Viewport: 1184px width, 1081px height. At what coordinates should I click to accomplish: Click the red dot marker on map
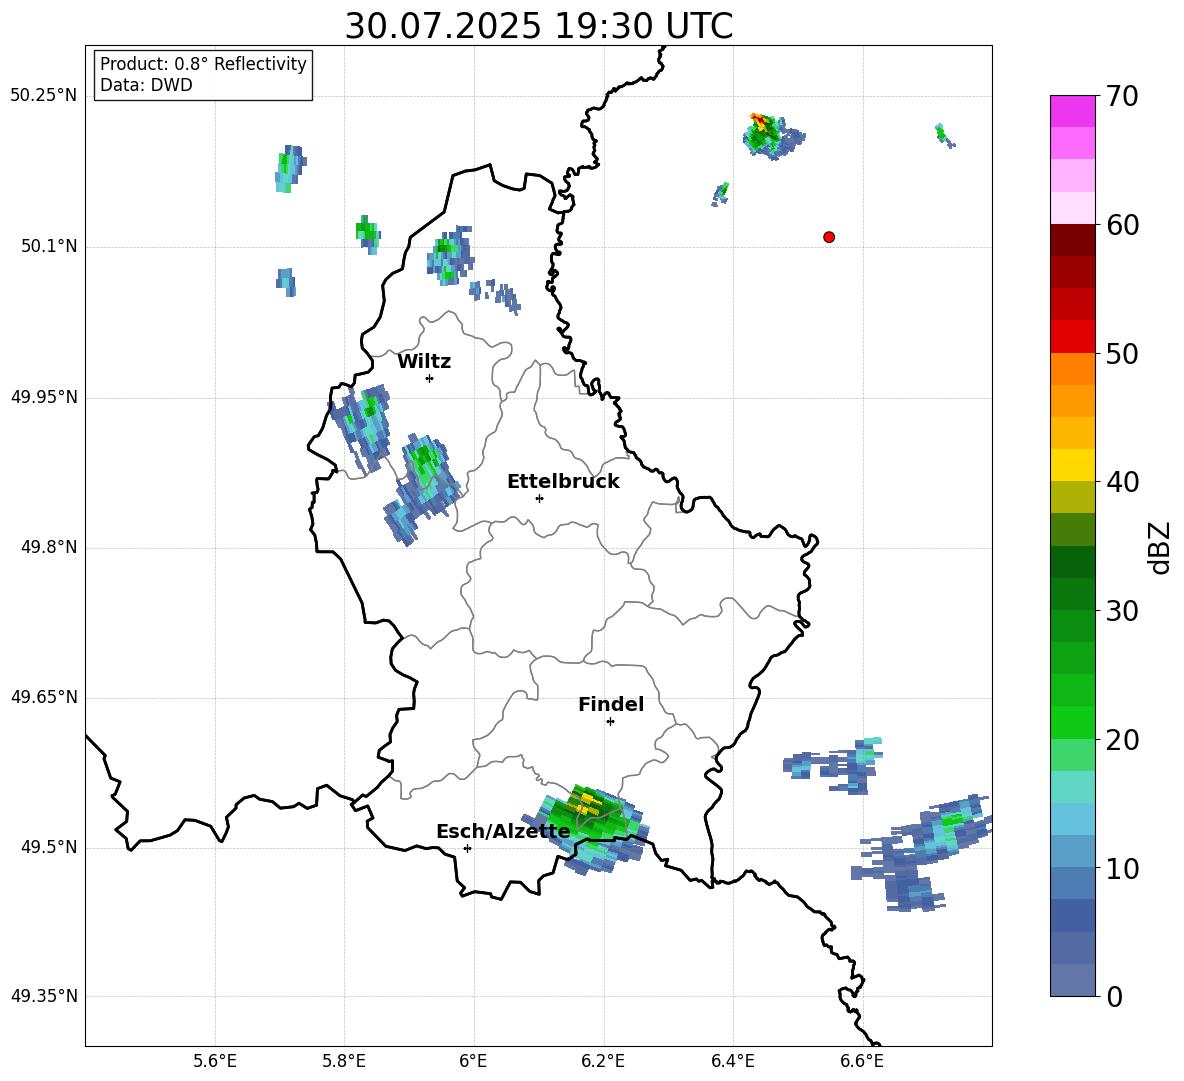click(x=829, y=237)
